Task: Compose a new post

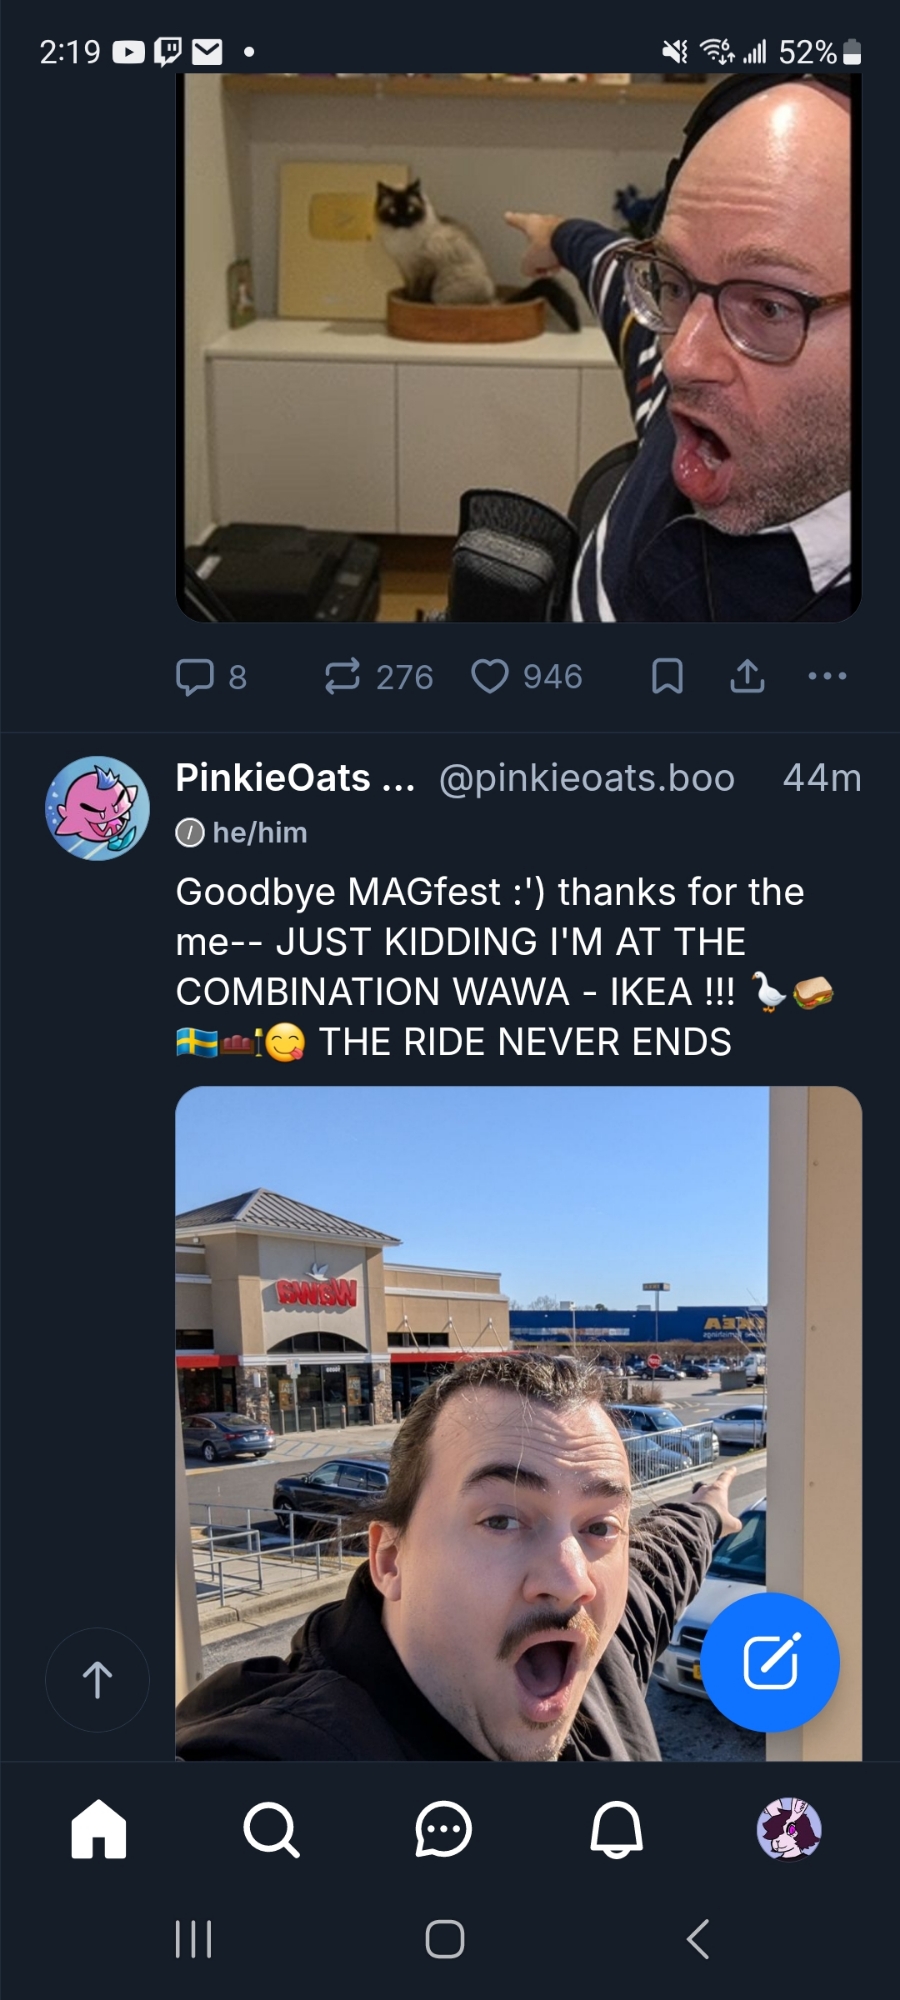Action: pyautogui.click(x=770, y=1662)
